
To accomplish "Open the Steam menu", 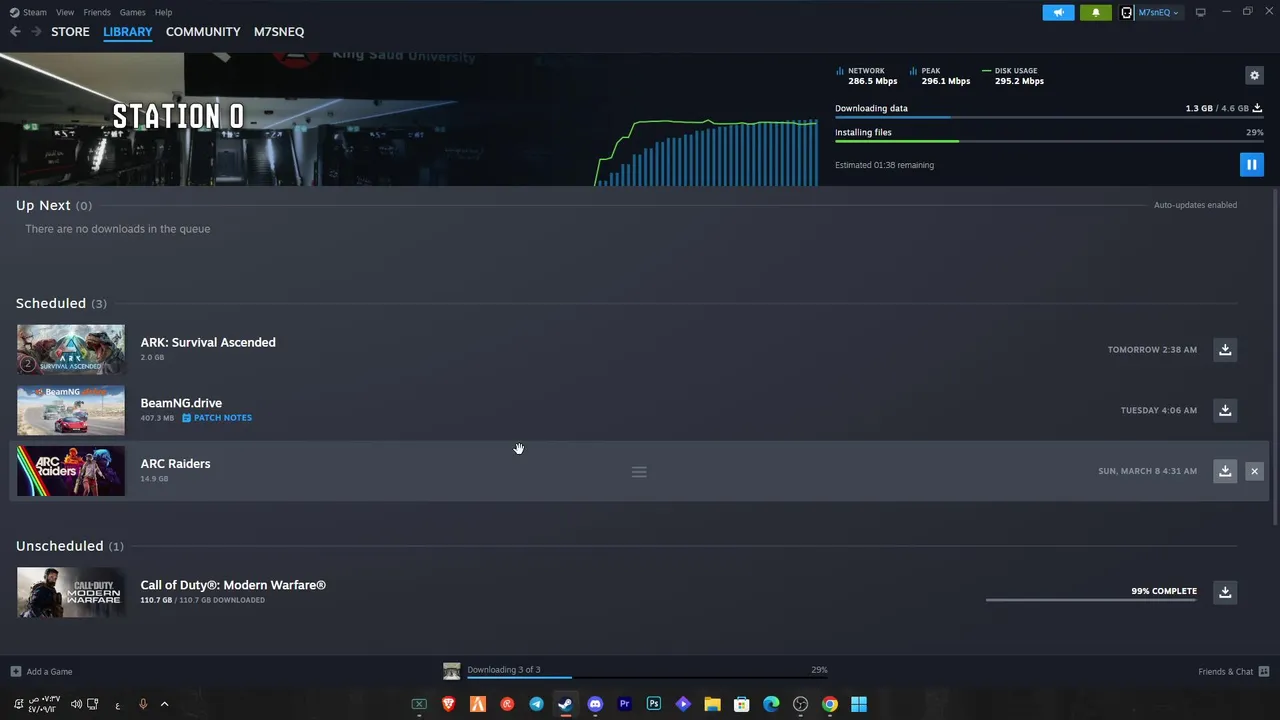I will (x=28, y=12).
